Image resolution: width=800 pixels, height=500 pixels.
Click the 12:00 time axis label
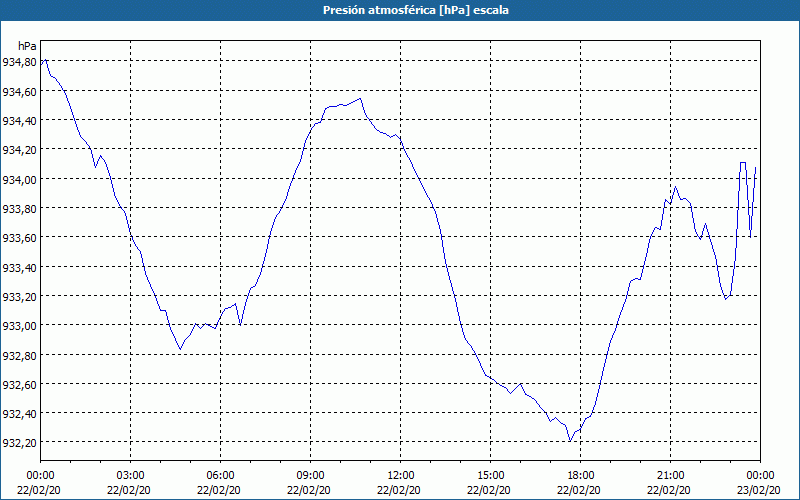click(401, 476)
